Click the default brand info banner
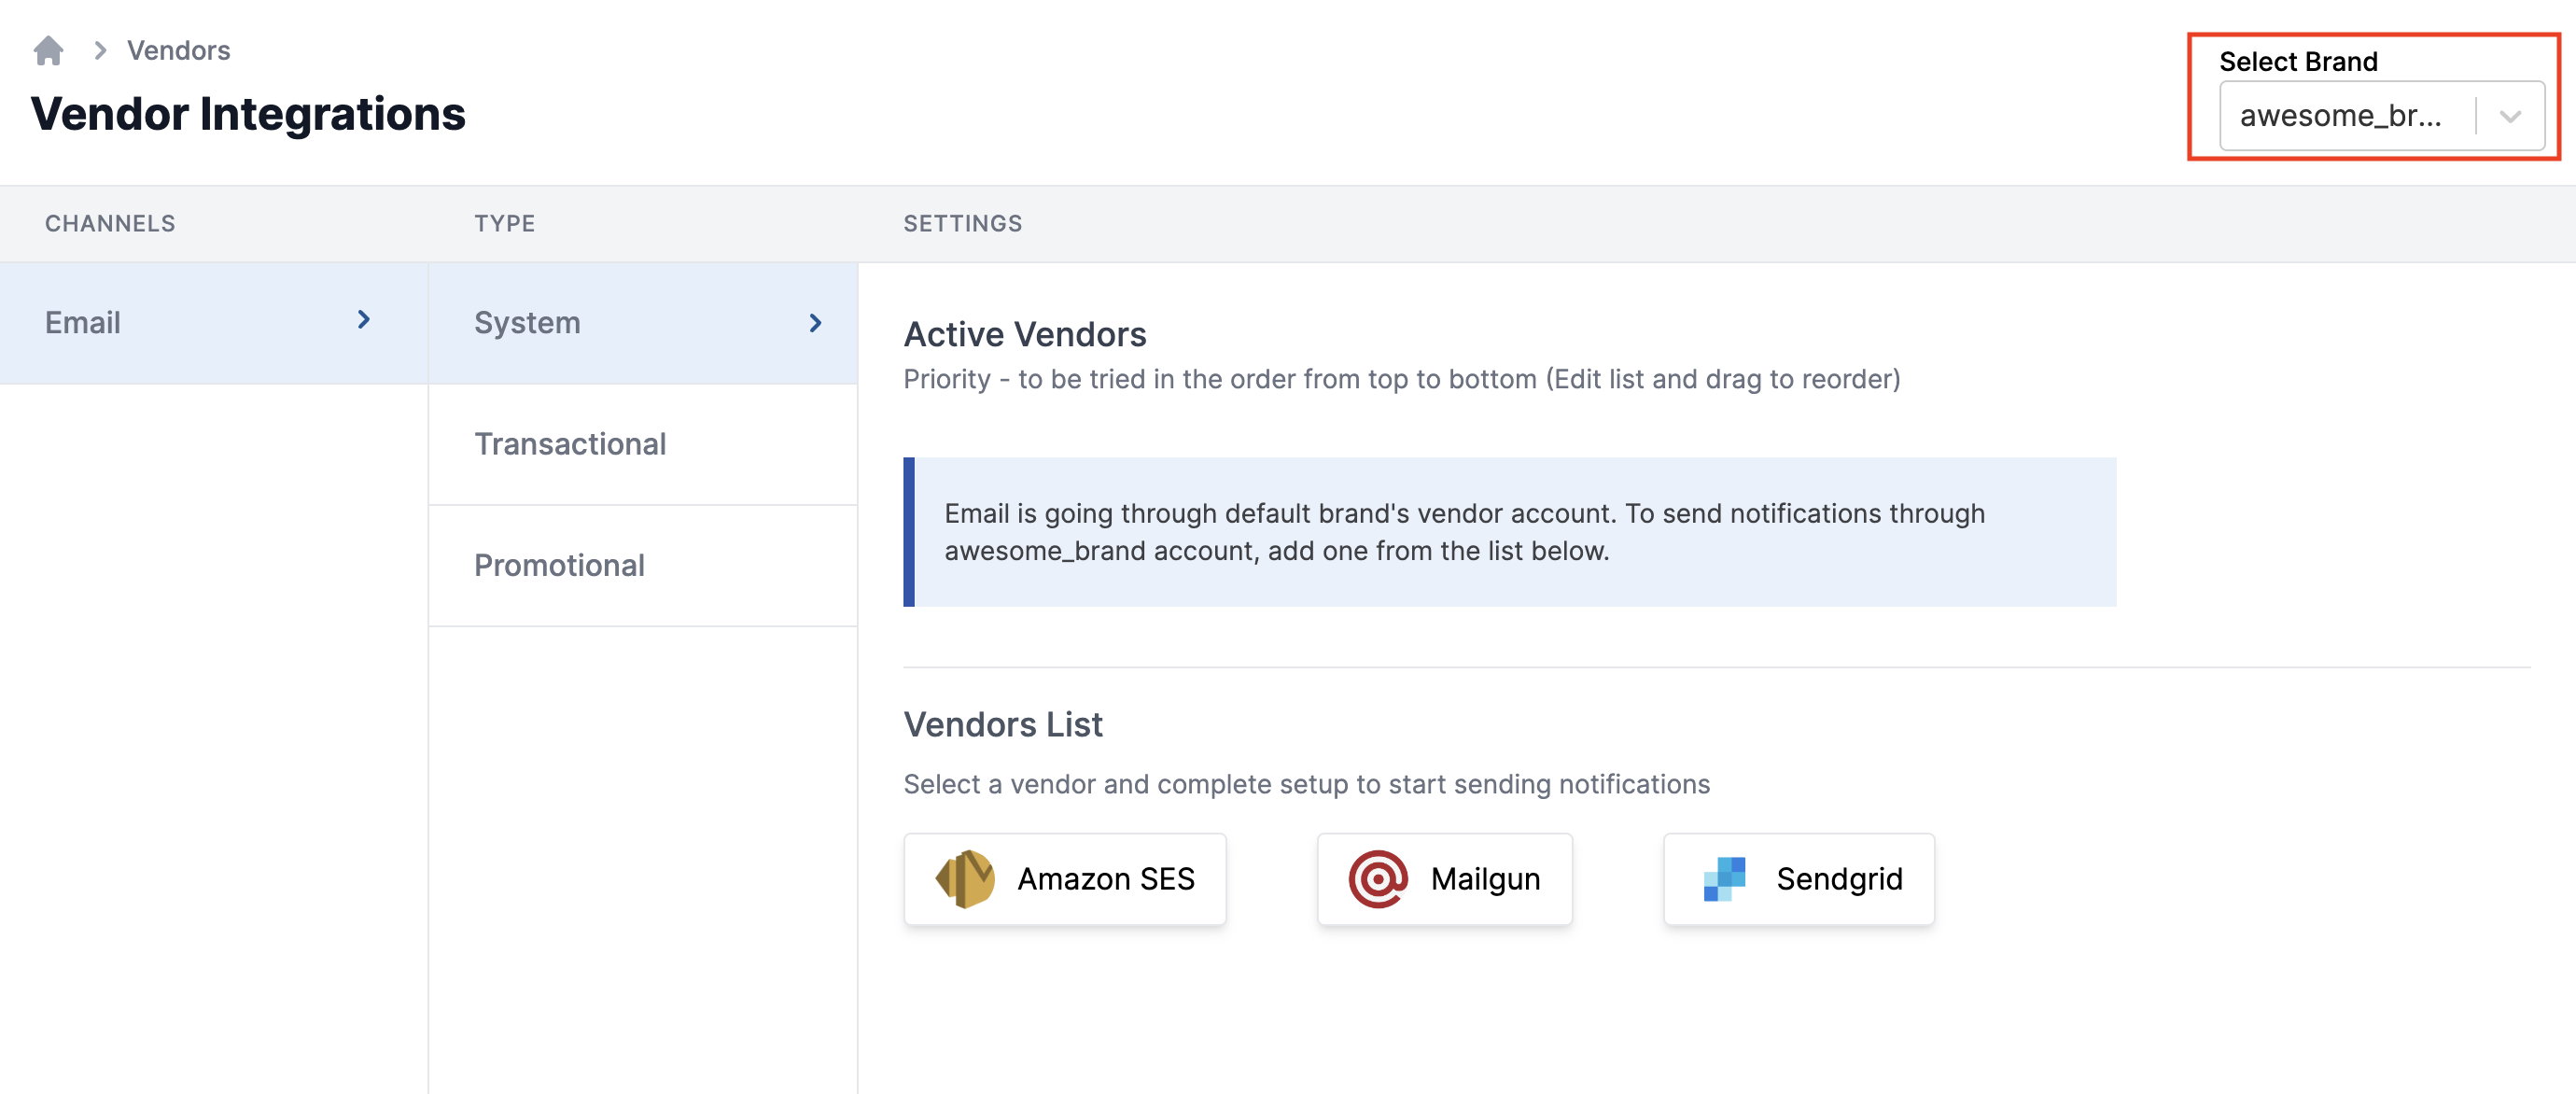Viewport: 2576px width, 1094px height. click(1510, 532)
